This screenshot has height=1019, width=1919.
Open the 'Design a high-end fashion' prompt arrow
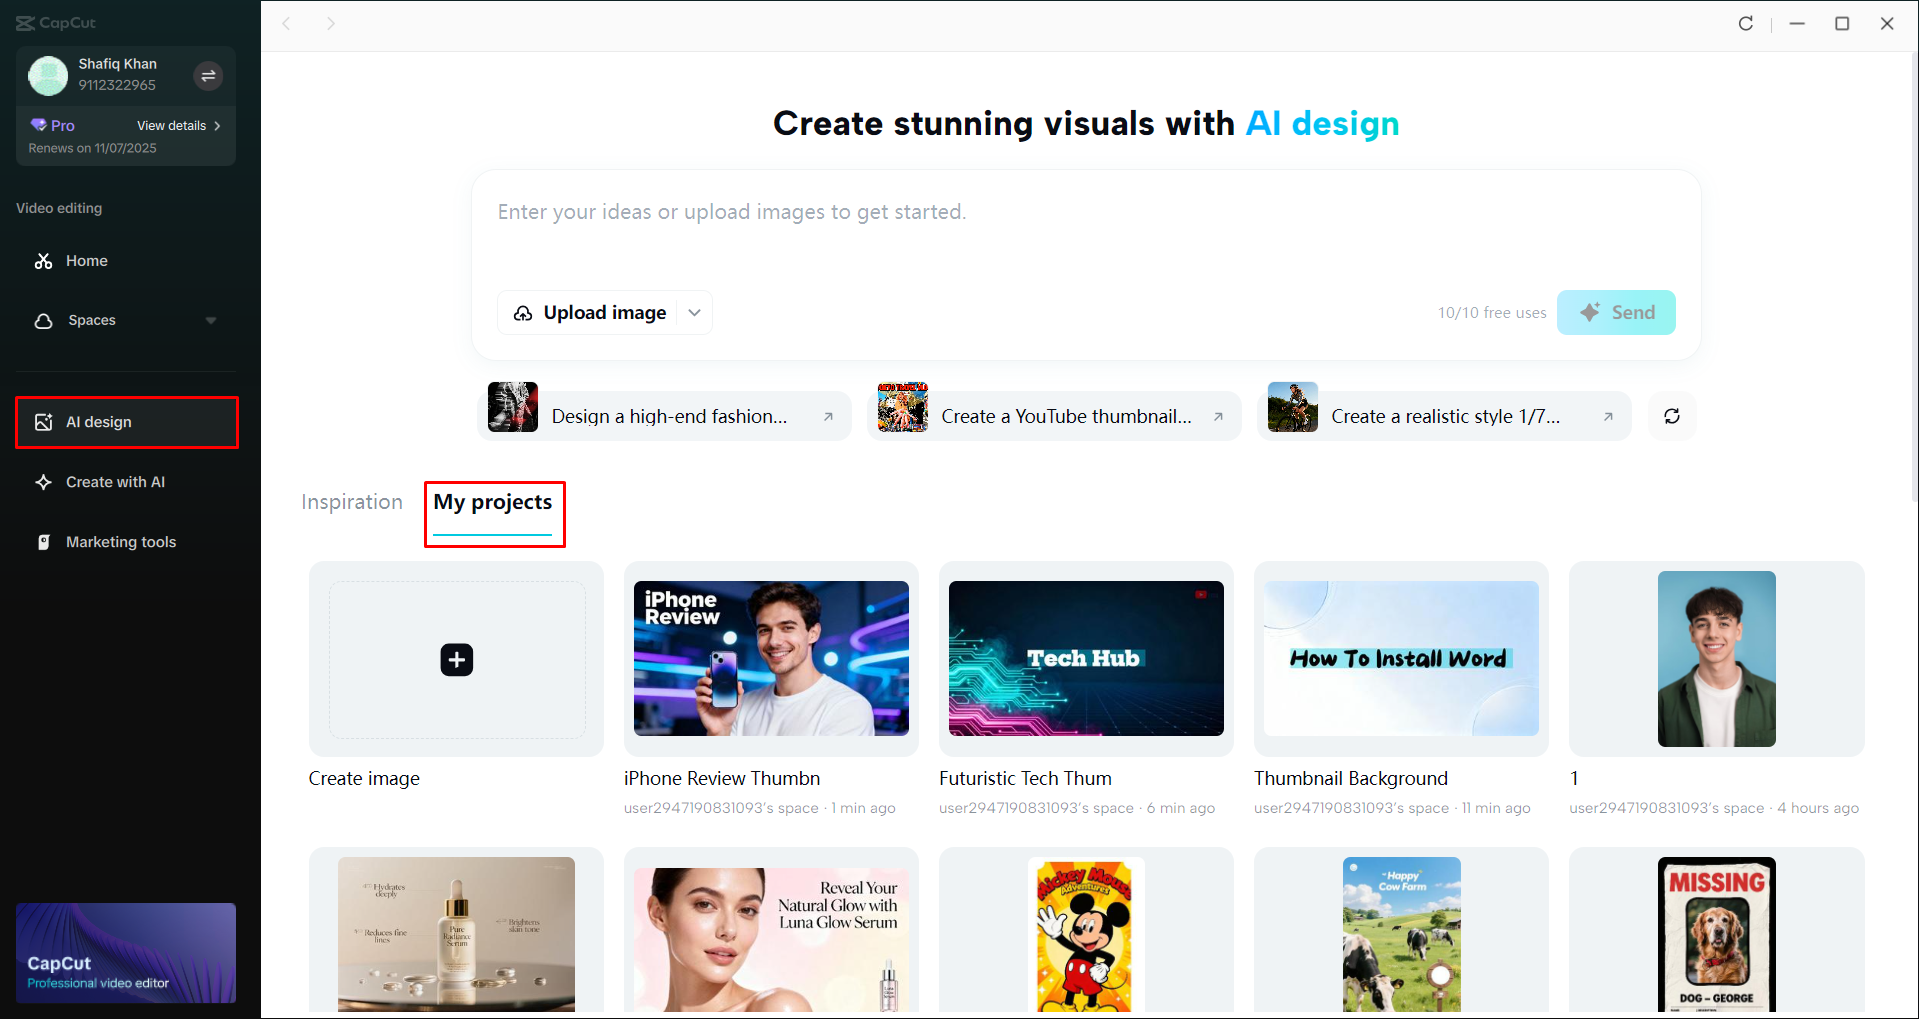tap(830, 416)
